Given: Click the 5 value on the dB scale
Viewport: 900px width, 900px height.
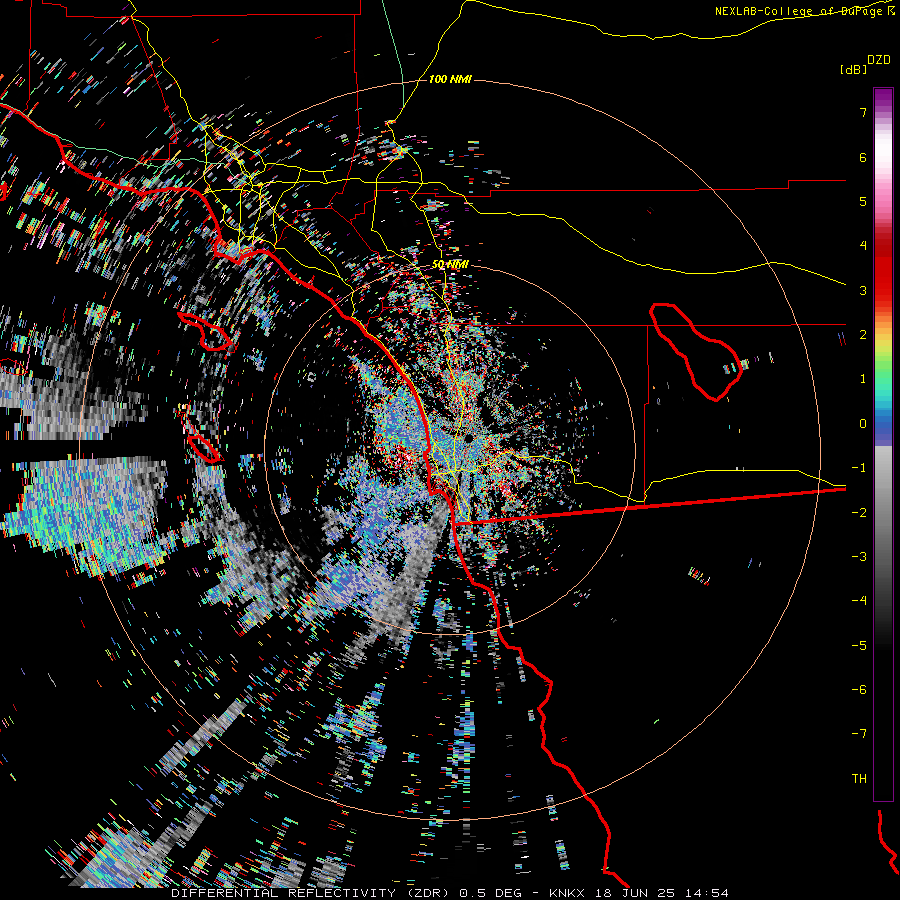Looking at the screenshot, I should [x=863, y=201].
